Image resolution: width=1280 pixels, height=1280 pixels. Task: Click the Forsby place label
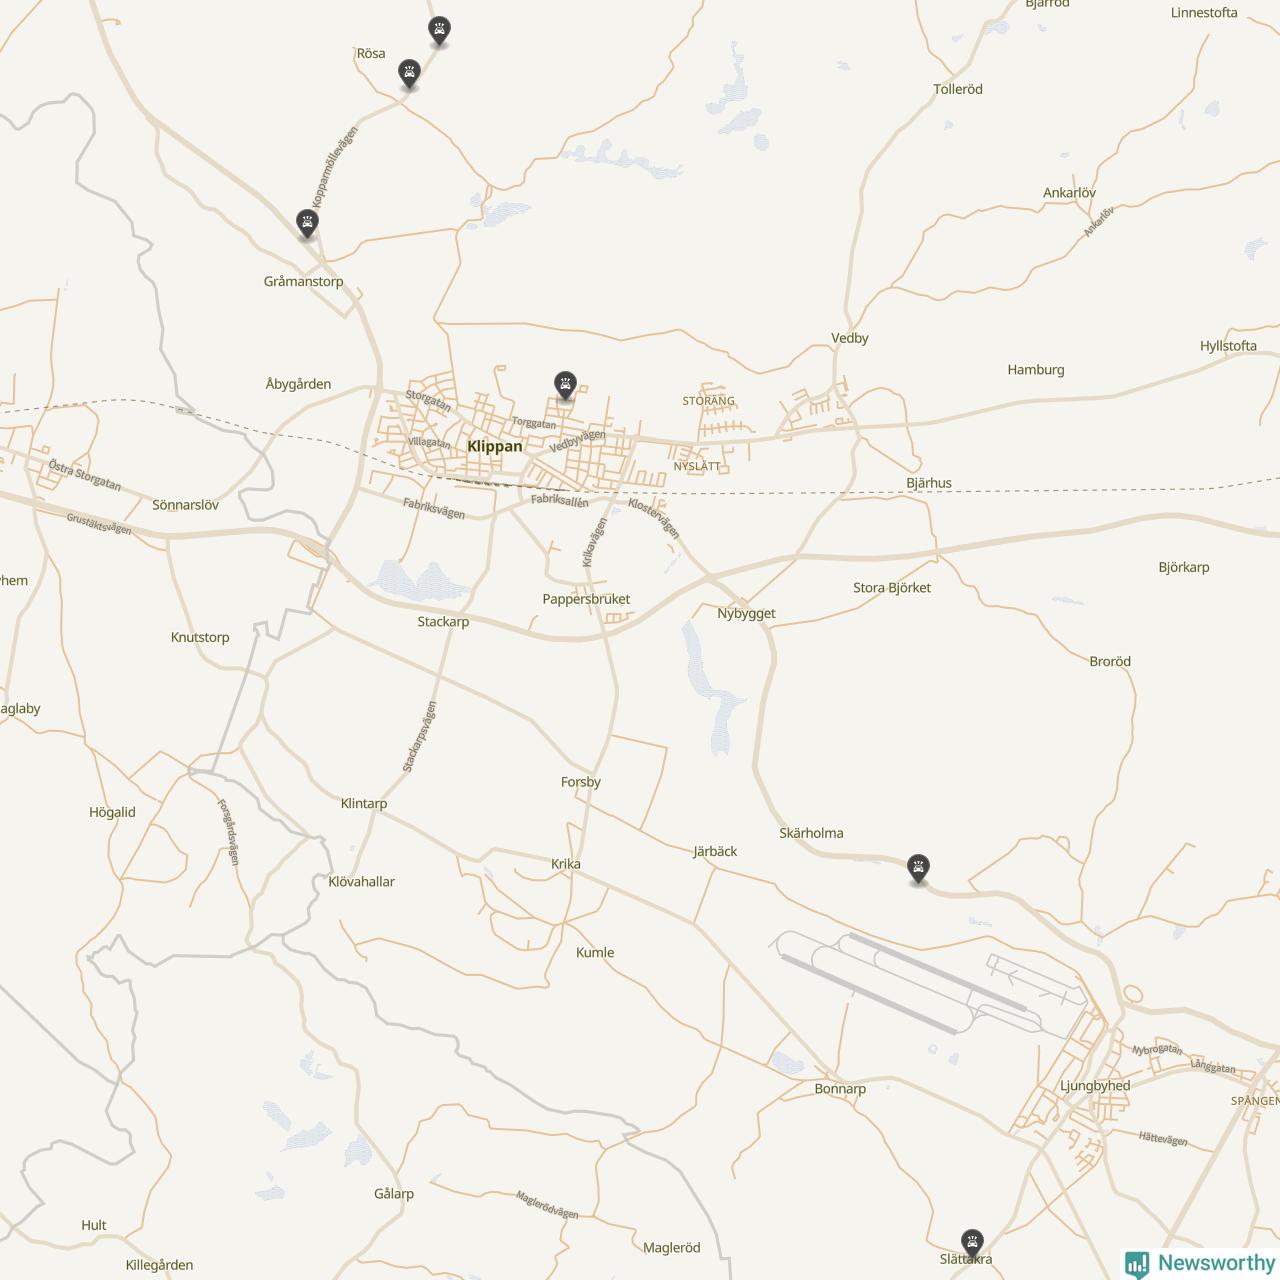click(x=581, y=782)
